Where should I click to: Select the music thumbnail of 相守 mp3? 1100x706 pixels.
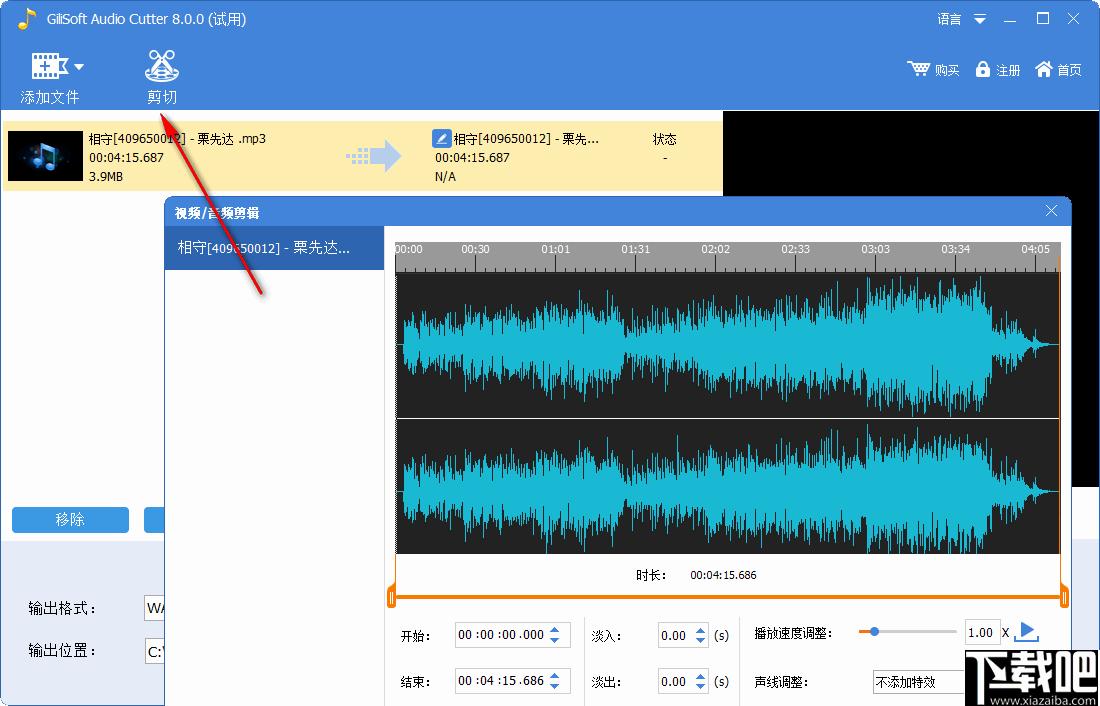coord(45,156)
